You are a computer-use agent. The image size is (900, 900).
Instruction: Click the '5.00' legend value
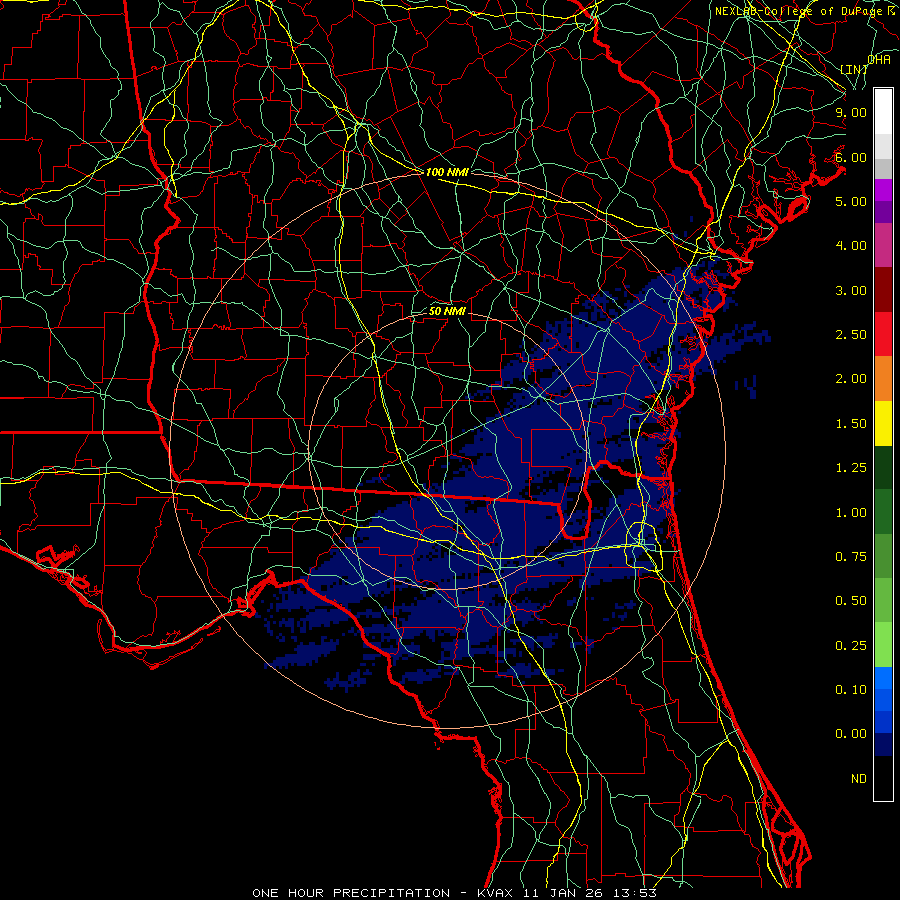[x=851, y=201]
